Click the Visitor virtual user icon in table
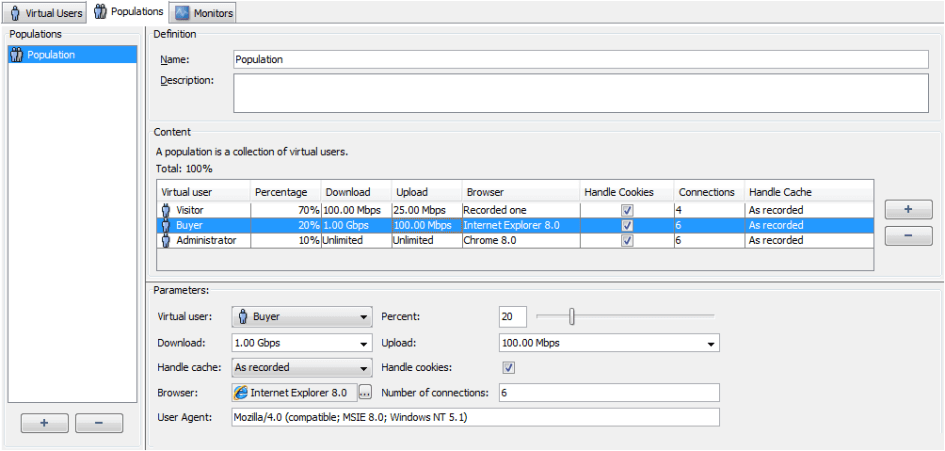Viewport: 945px width, 451px height. [x=166, y=210]
